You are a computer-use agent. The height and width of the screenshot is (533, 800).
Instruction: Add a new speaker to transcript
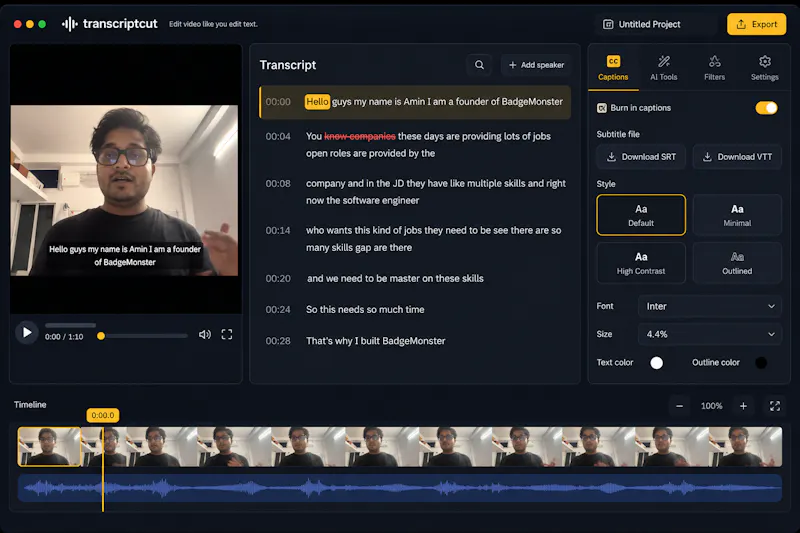[536, 65]
